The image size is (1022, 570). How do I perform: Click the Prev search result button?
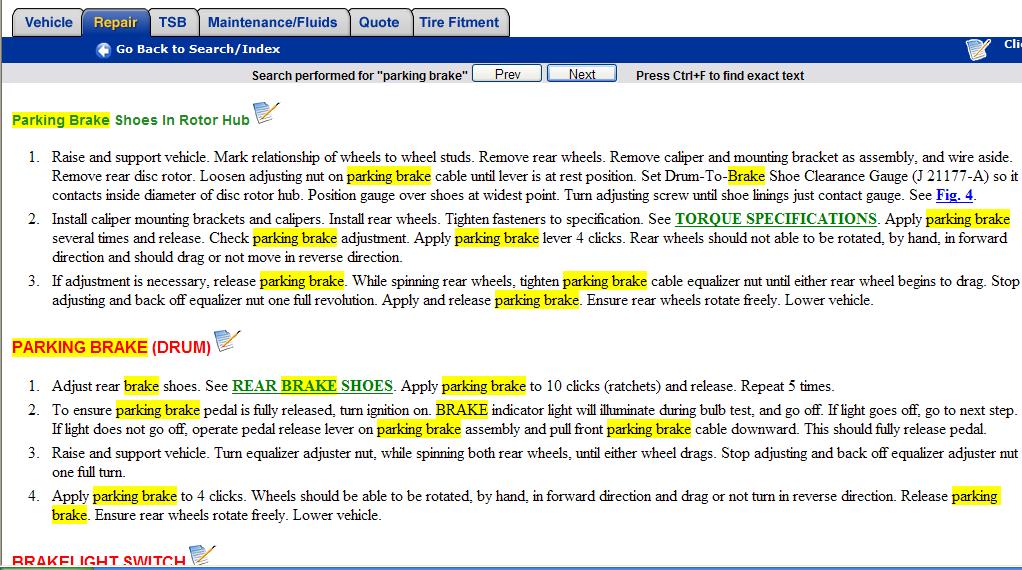pos(507,74)
